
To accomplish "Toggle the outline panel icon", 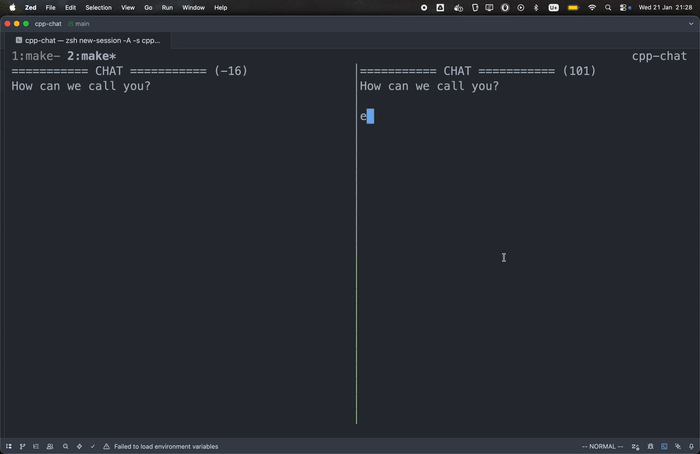I will pos(36,446).
